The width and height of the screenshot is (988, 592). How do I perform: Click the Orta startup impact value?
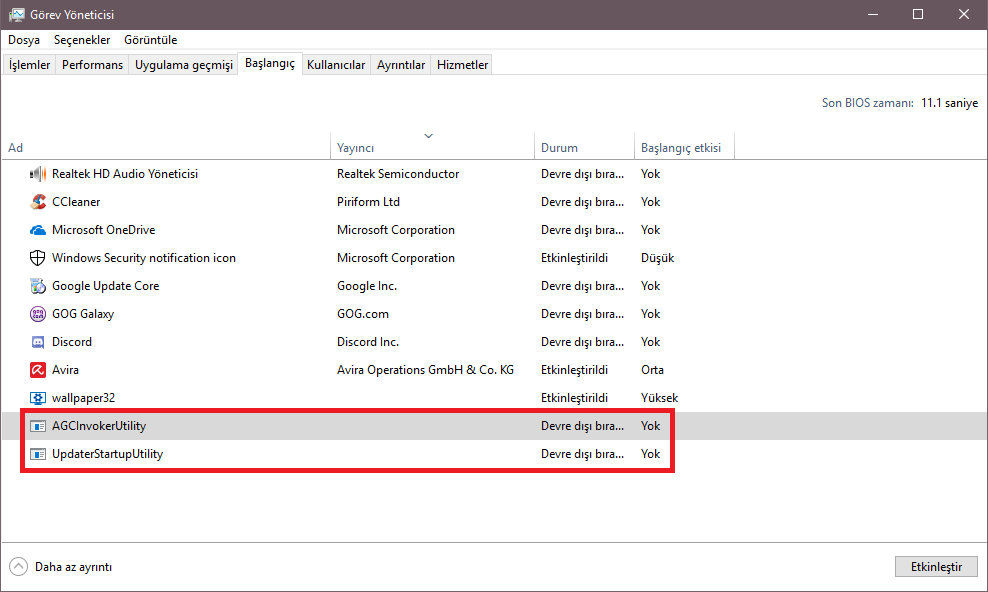point(652,370)
